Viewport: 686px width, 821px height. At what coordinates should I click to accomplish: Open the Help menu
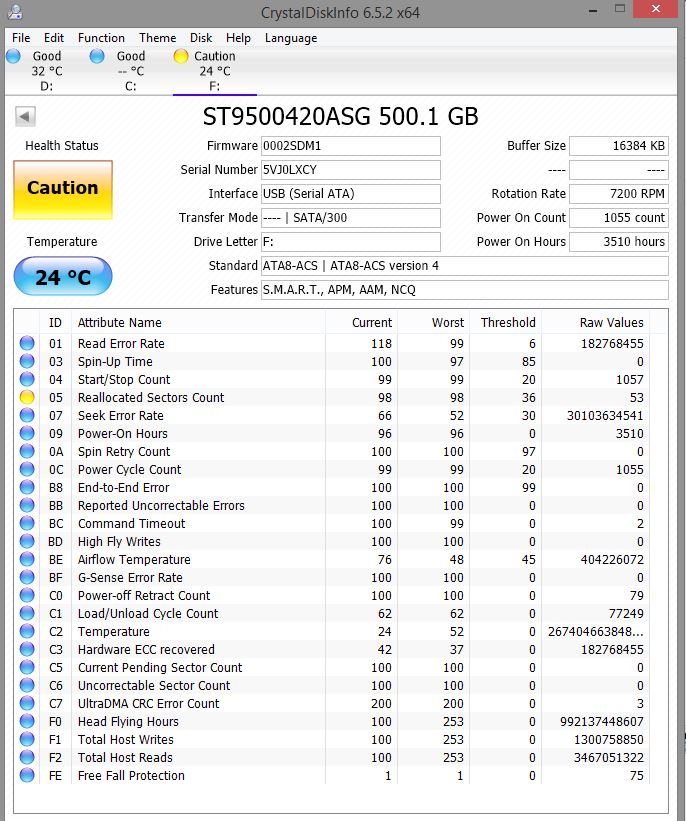click(x=238, y=38)
